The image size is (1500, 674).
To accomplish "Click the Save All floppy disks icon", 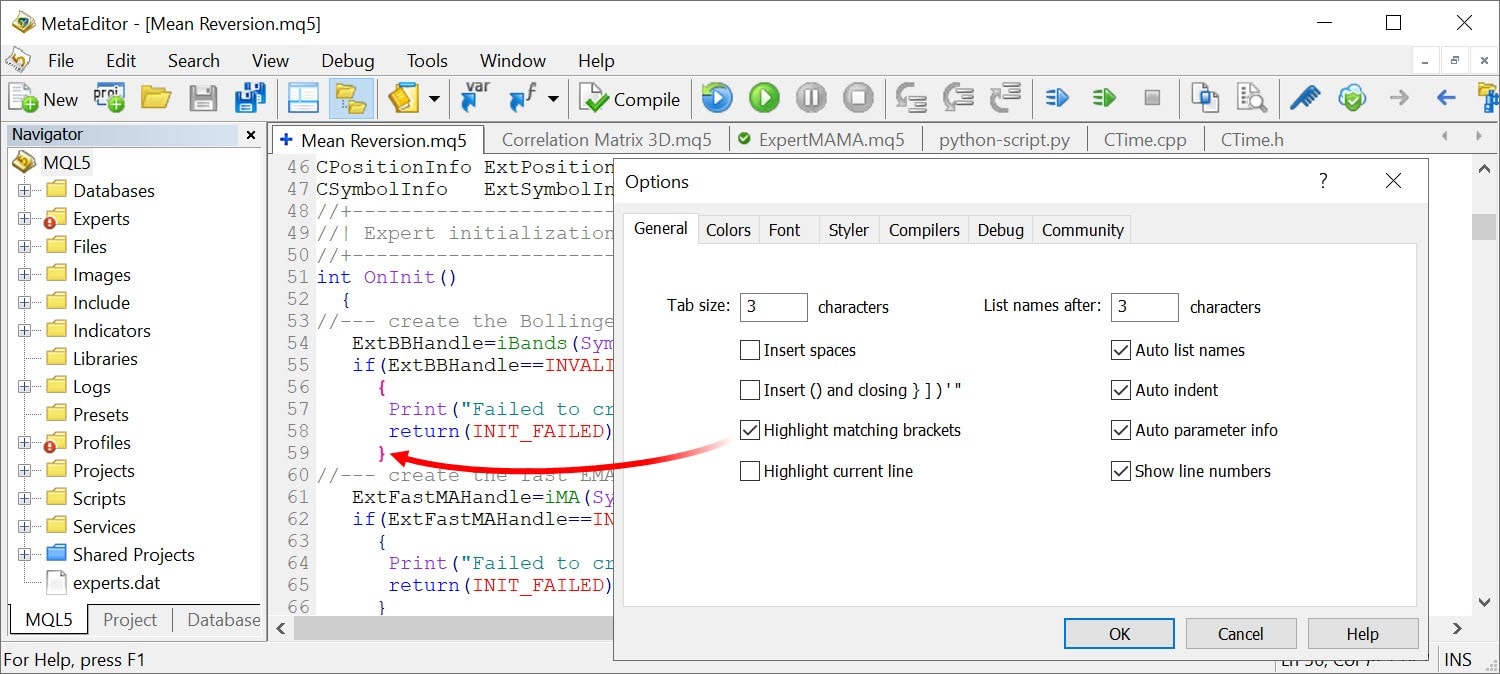I will (250, 98).
